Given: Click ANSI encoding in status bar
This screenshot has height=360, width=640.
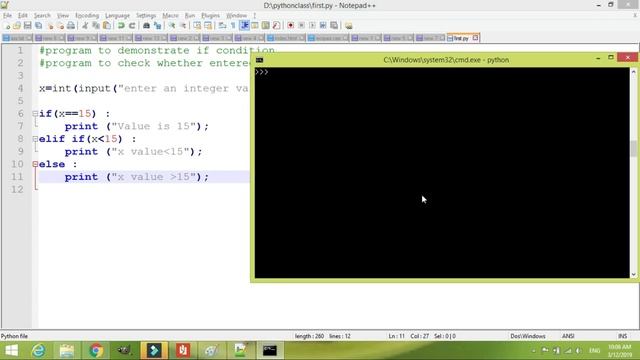Looking at the screenshot, I should (568, 336).
